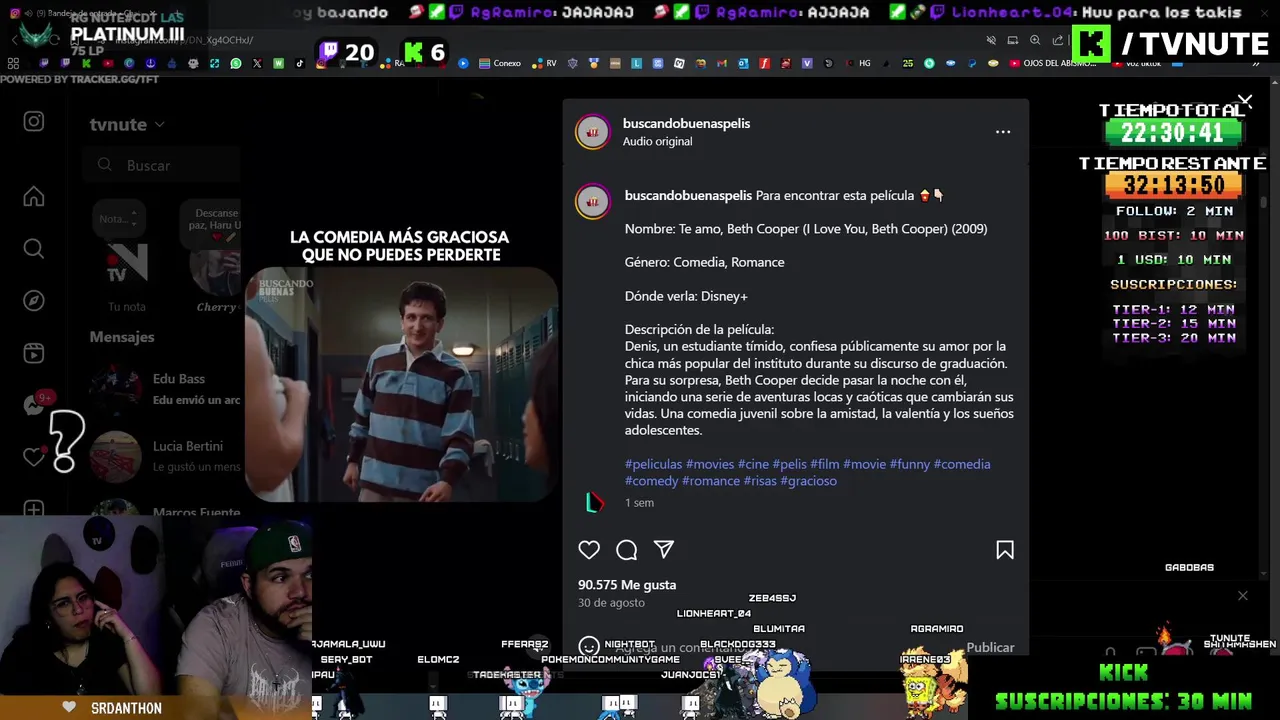Open the Reels icon in sidebar
Viewport: 1280px width, 720px height.
pos(34,353)
